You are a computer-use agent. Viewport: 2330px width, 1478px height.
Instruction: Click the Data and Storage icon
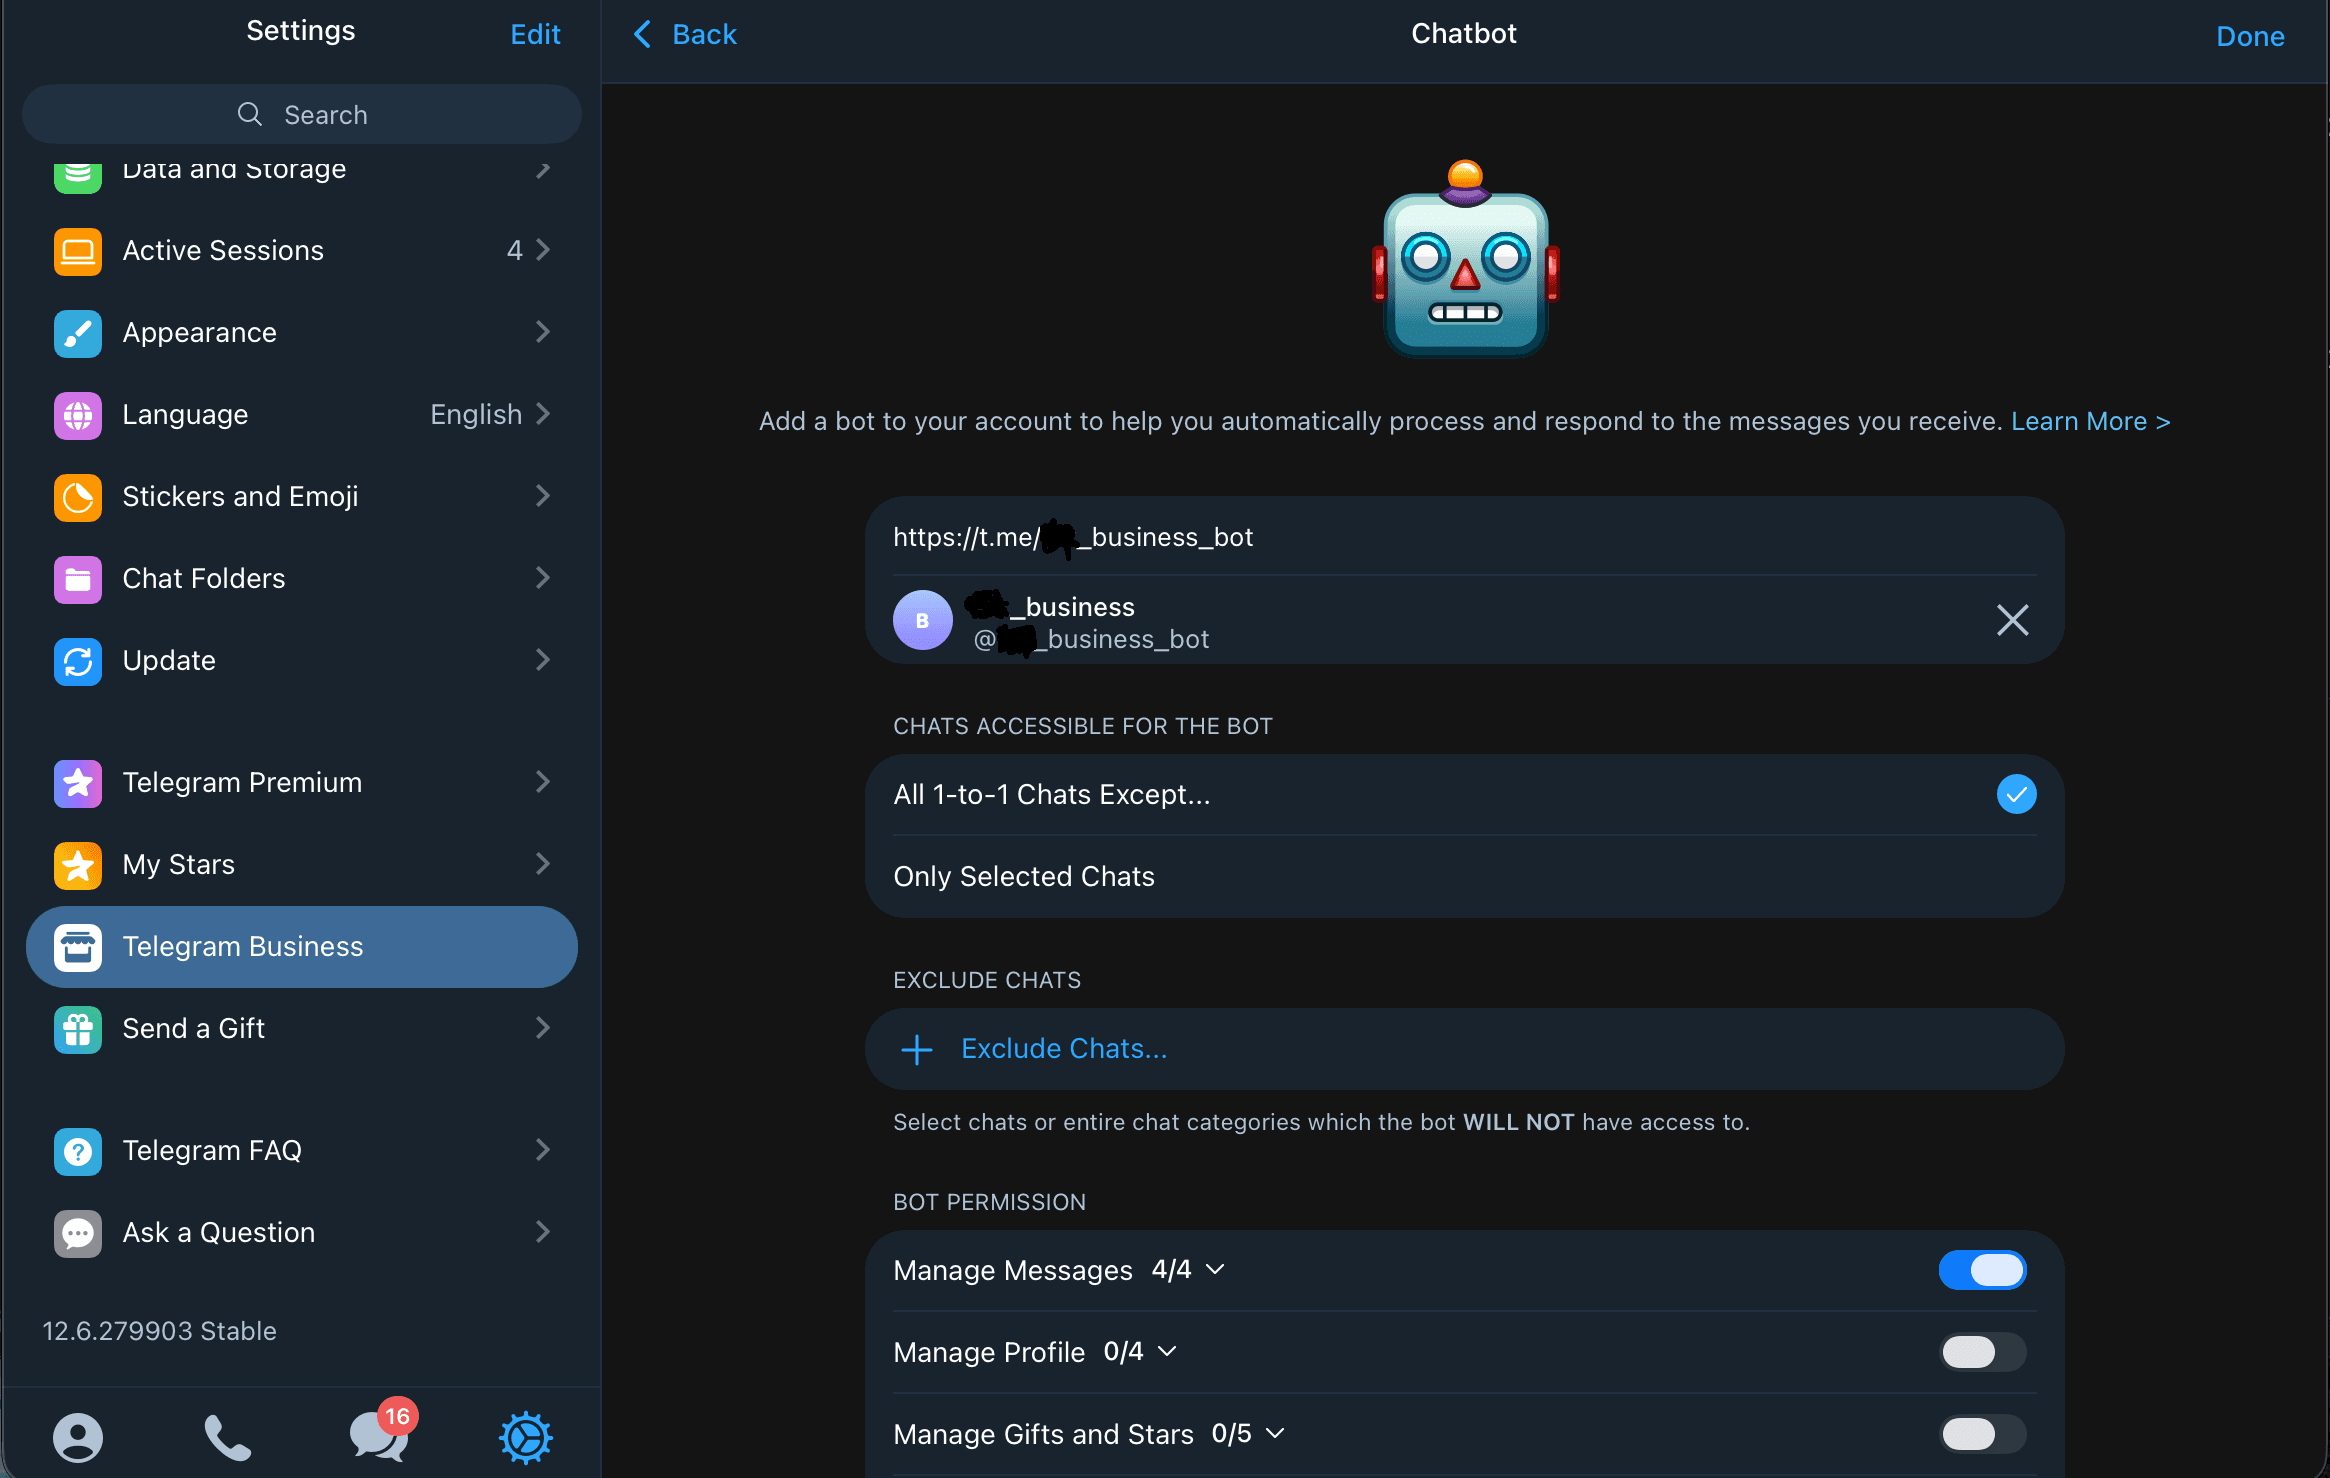[x=78, y=177]
